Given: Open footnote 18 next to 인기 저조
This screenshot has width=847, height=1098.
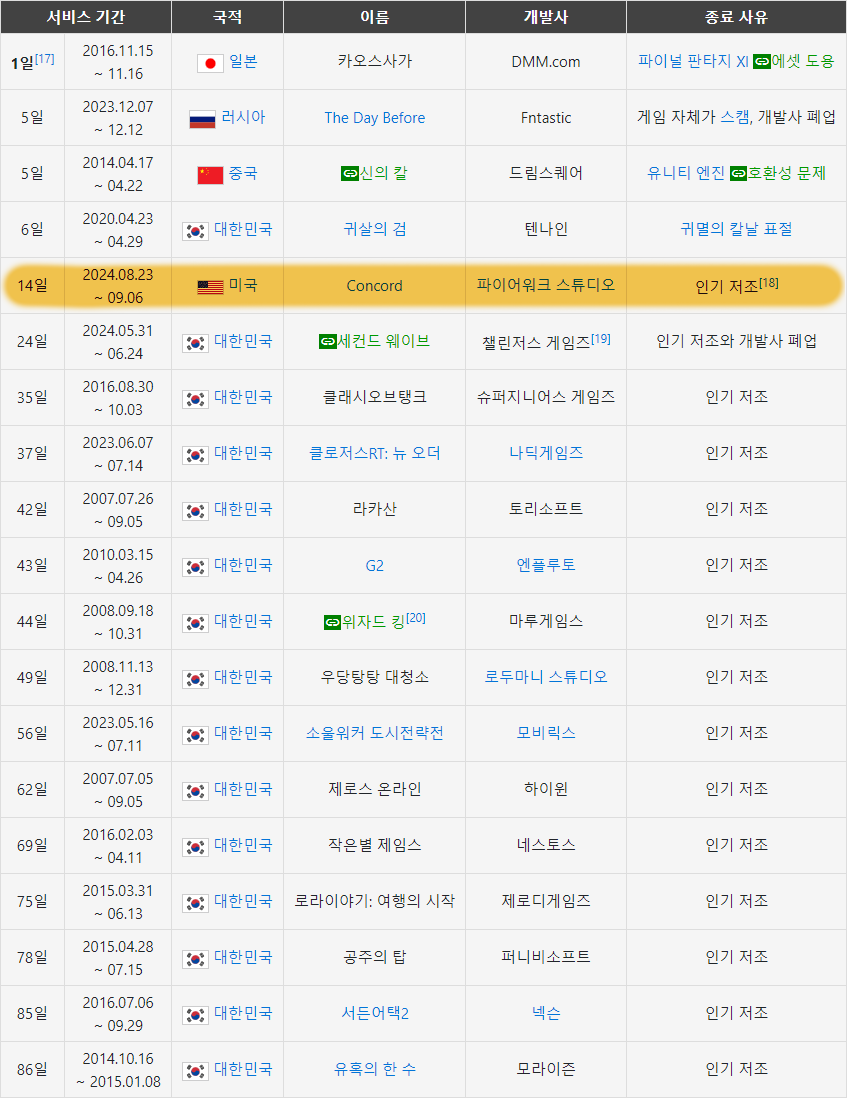Looking at the screenshot, I should click(x=769, y=283).
